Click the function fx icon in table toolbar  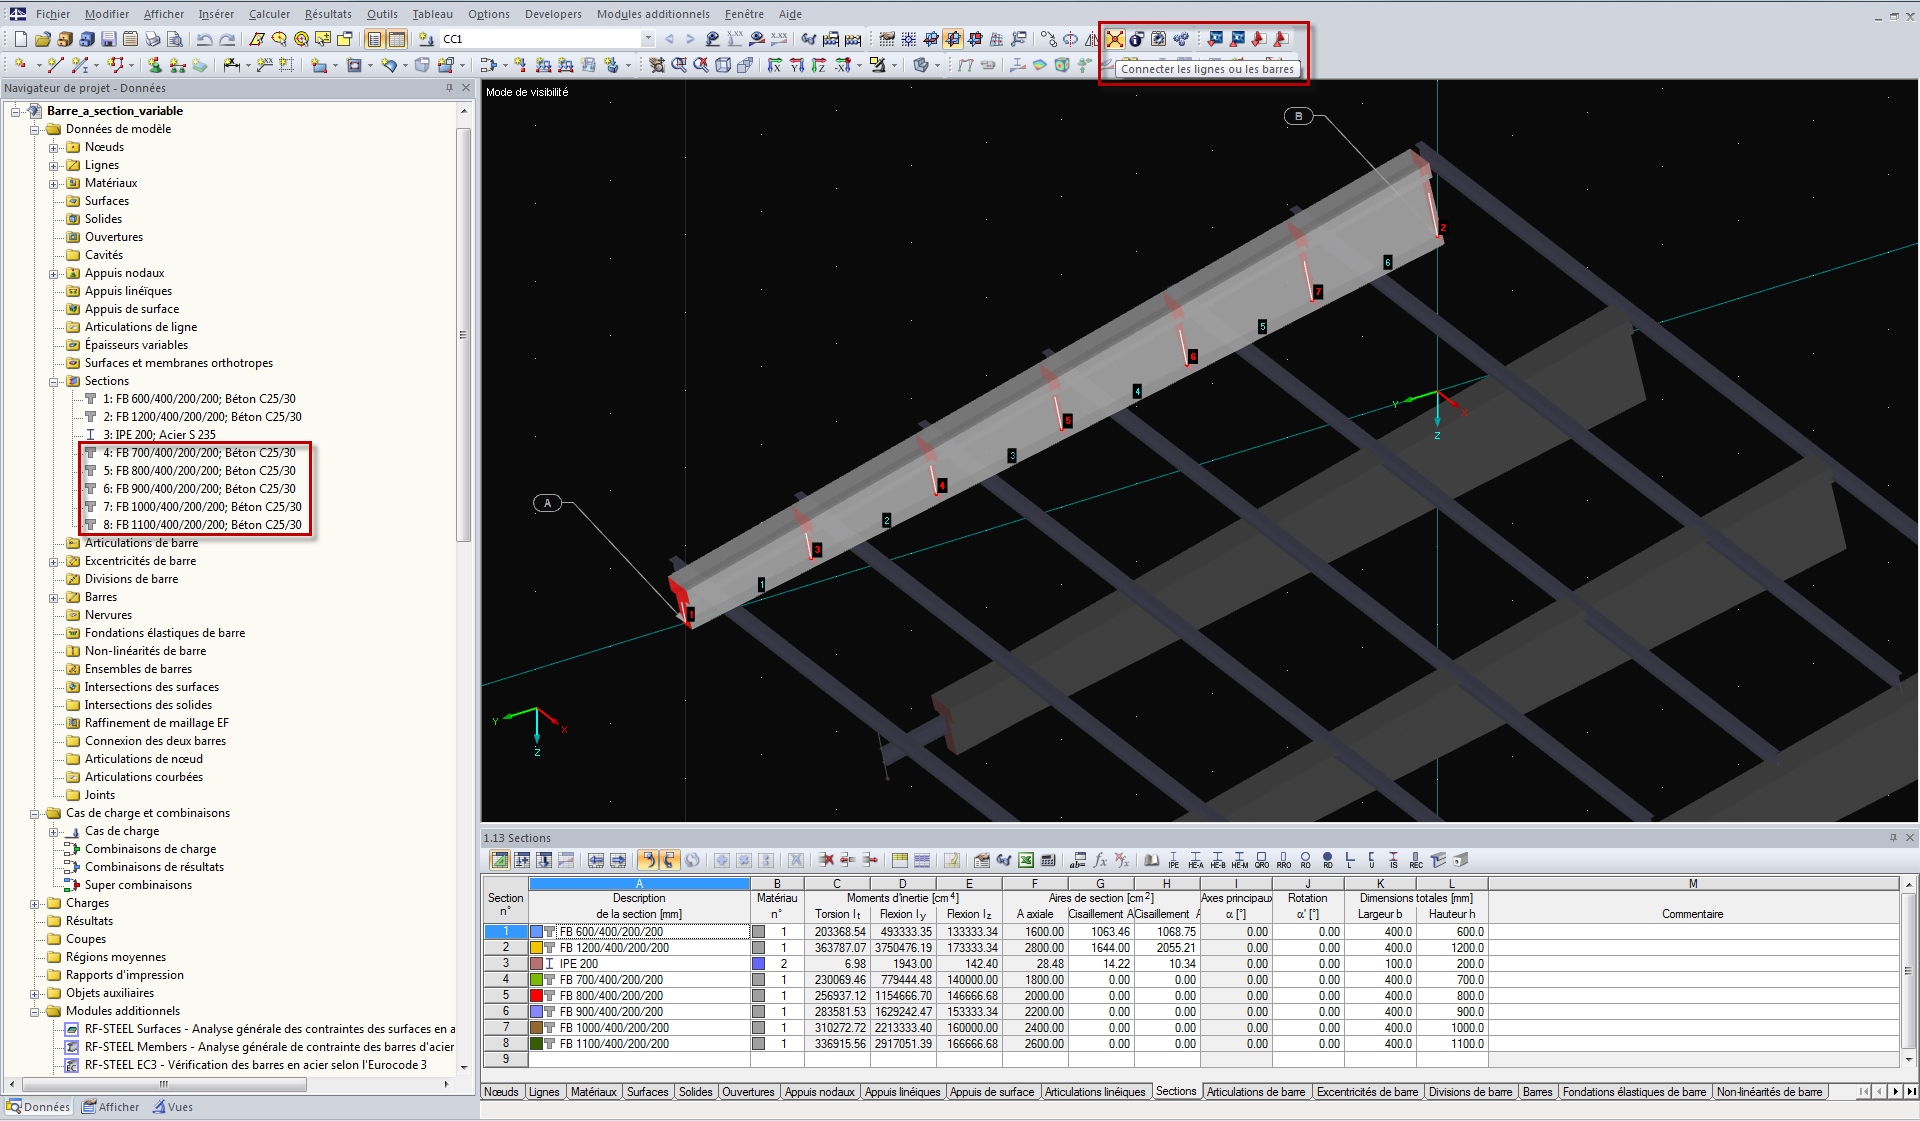click(x=1100, y=860)
